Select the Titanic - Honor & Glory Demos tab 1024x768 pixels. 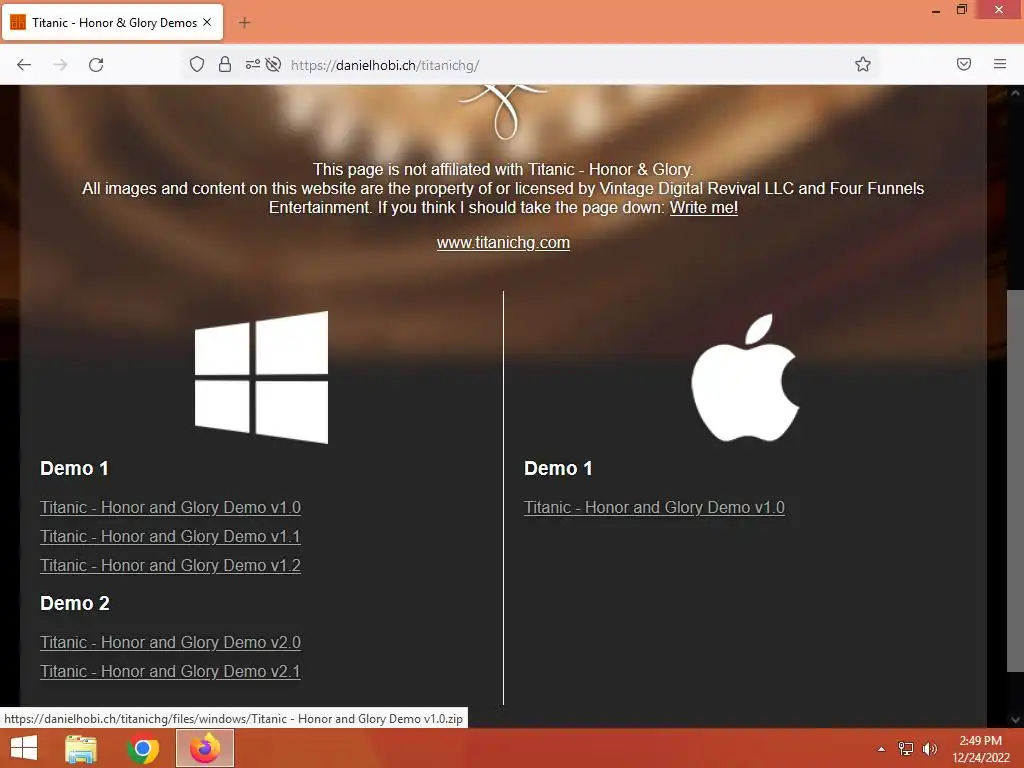coord(113,22)
